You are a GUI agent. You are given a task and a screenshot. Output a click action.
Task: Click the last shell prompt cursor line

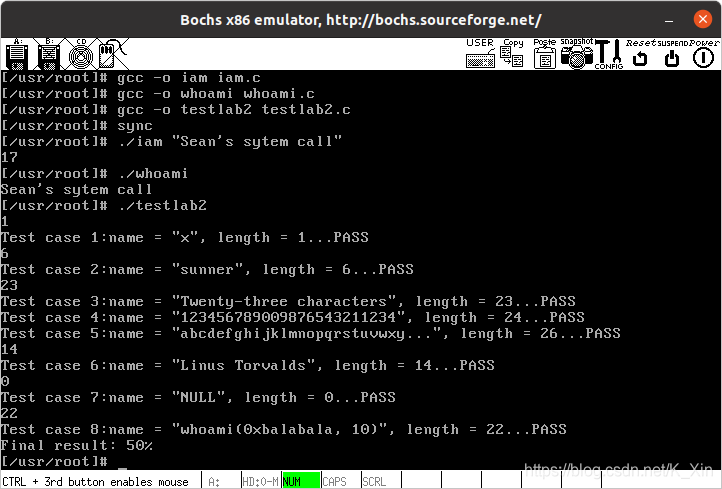pyautogui.click(x=64, y=461)
